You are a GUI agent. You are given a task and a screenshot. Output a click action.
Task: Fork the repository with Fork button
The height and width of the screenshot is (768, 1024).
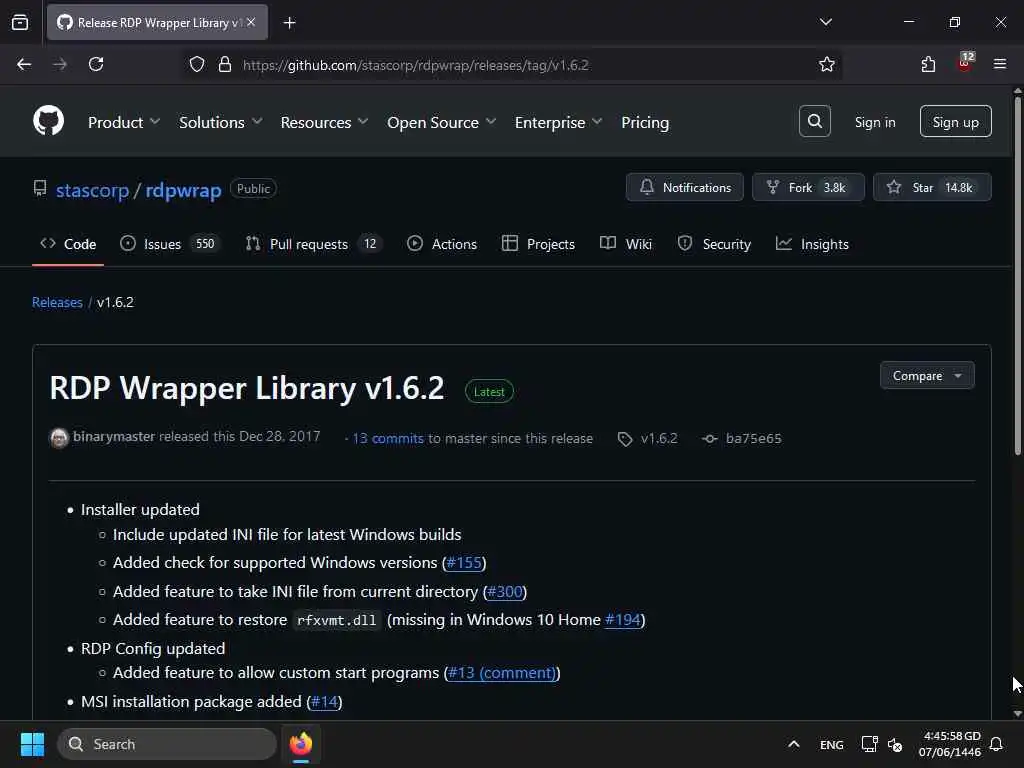[808, 187]
